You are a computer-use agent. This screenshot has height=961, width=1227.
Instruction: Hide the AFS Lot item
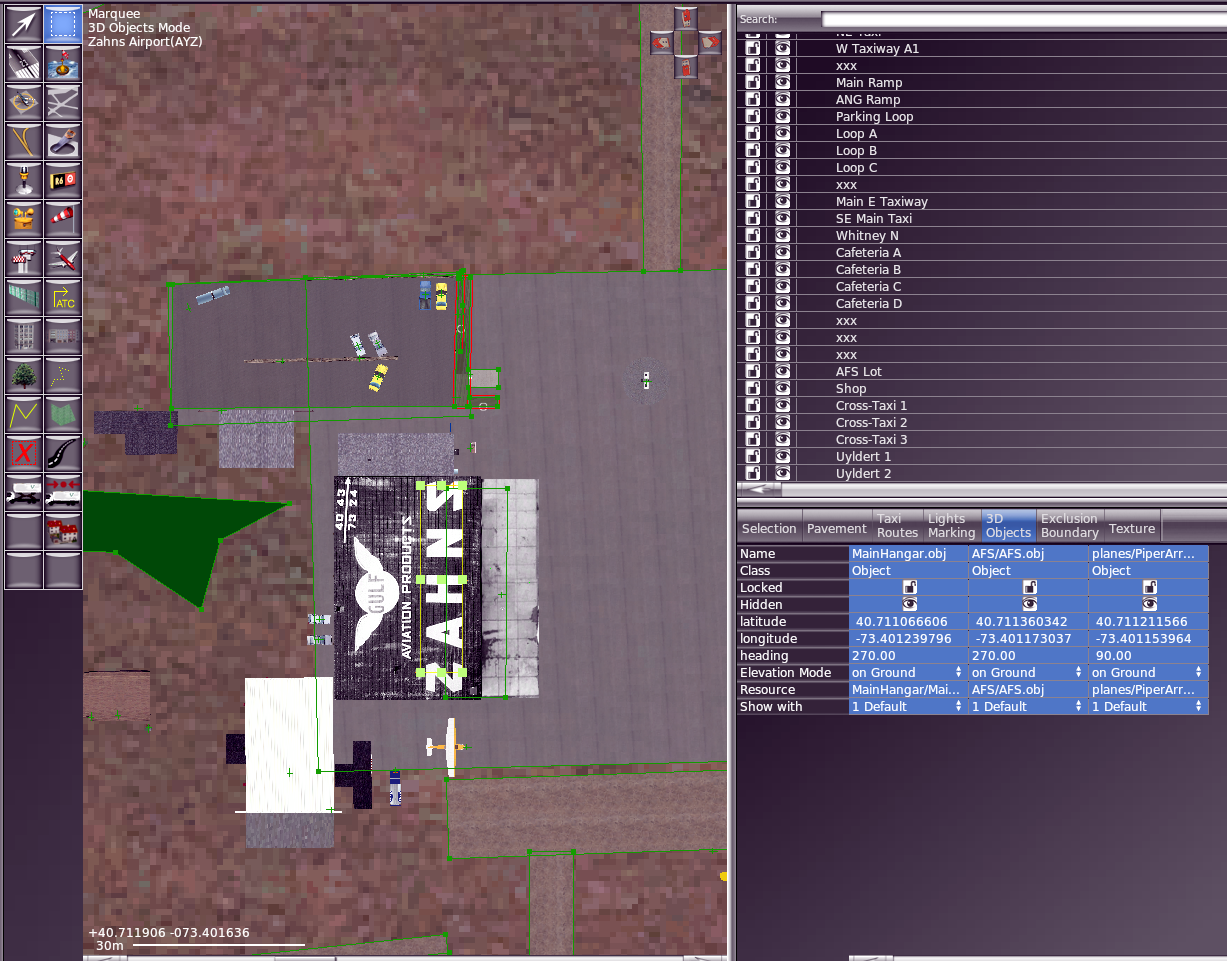click(782, 372)
